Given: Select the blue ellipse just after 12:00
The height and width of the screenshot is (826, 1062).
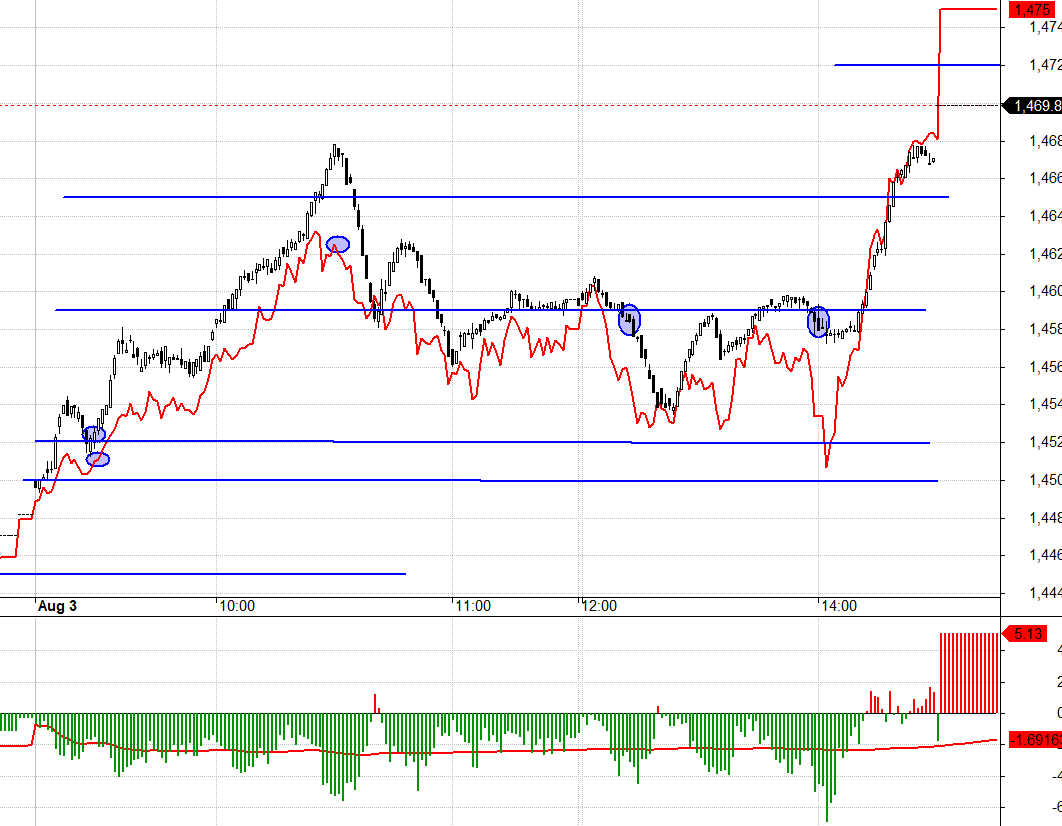Looking at the screenshot, I should (629, 320).
